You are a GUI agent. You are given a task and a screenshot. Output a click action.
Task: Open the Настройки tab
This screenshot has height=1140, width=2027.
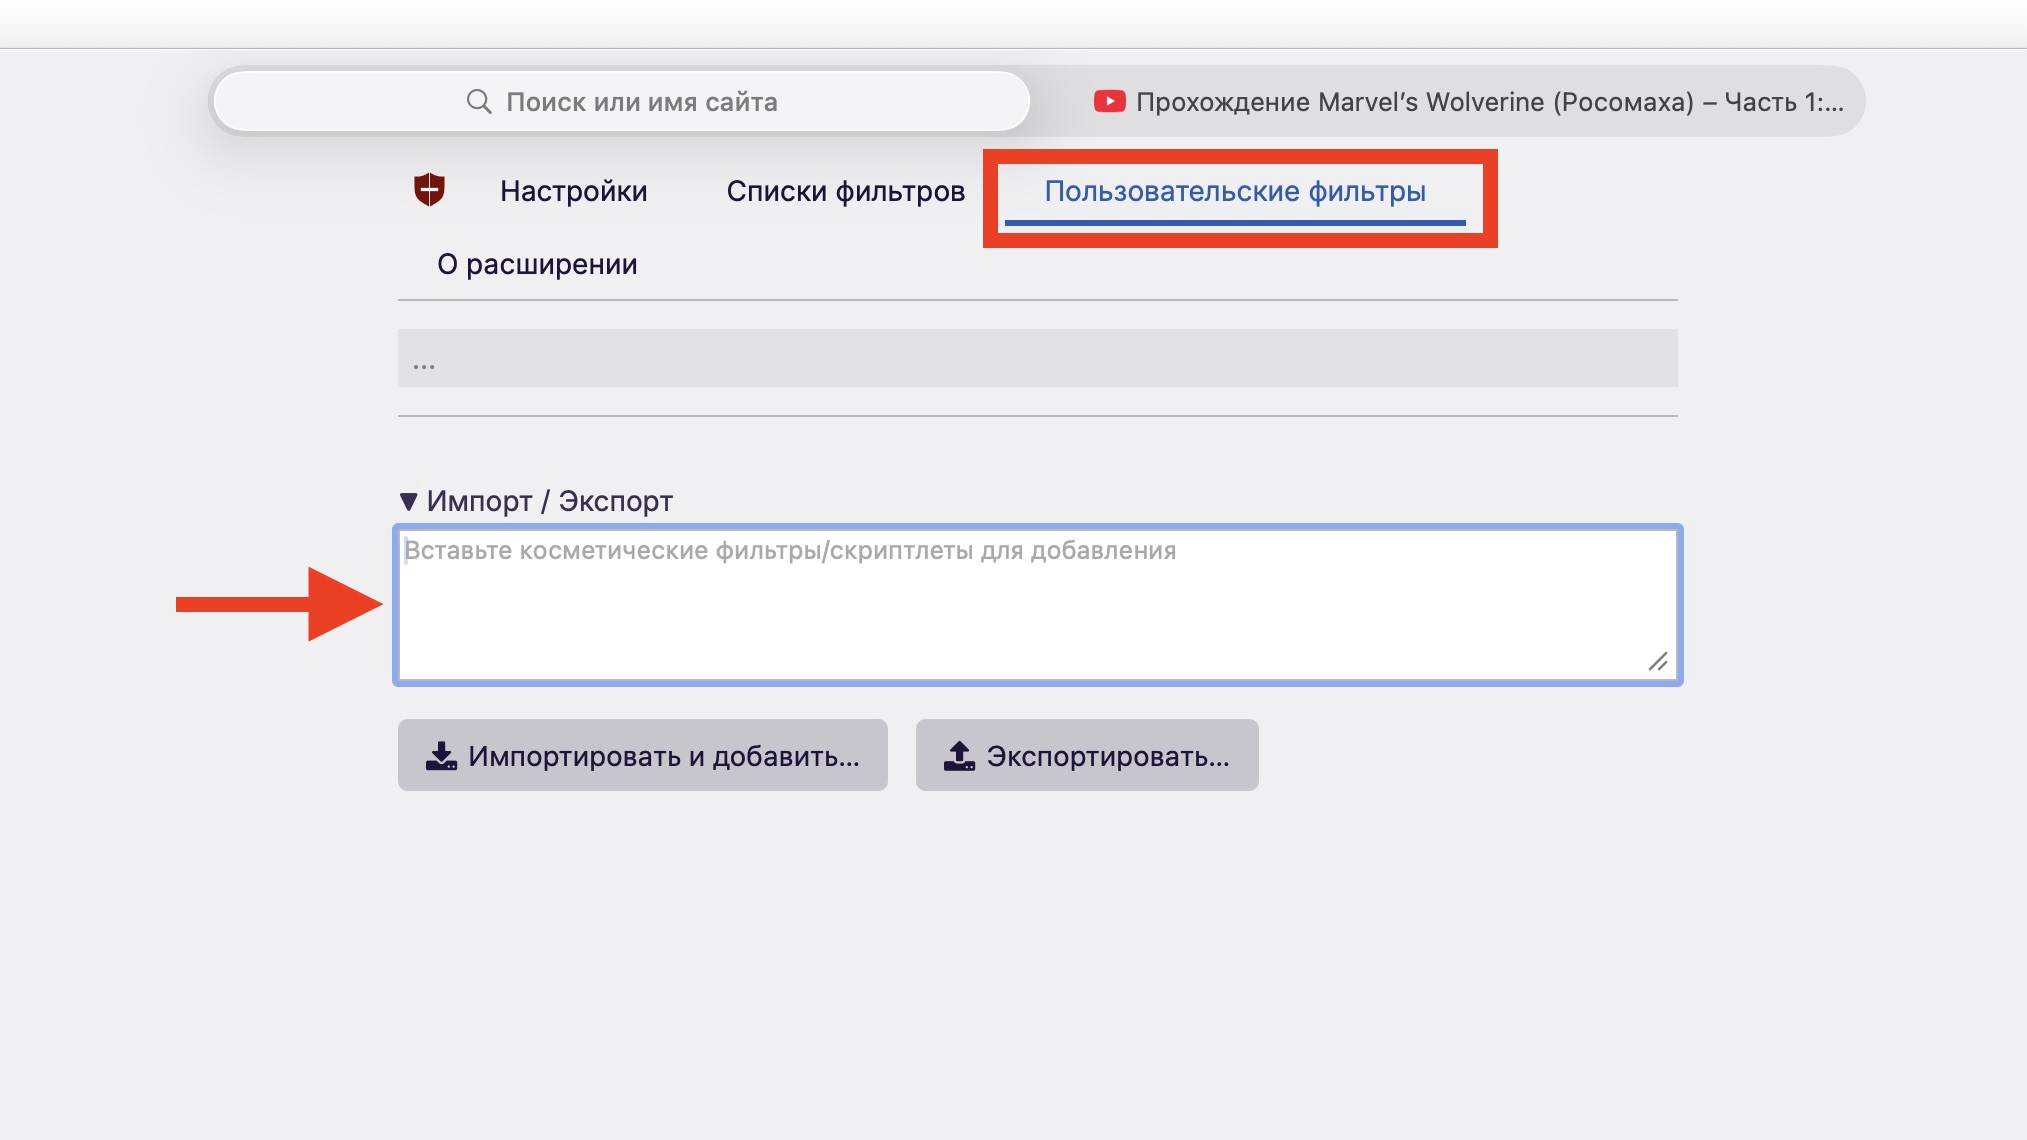click(x=573, y=191)
